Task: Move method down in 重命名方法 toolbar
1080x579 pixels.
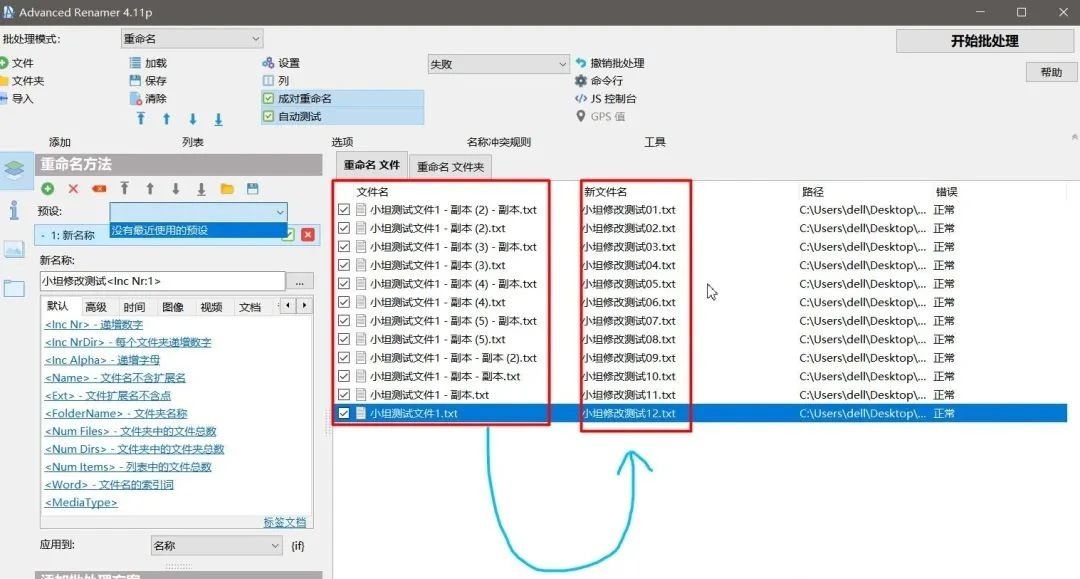Action: coord(176,189)
